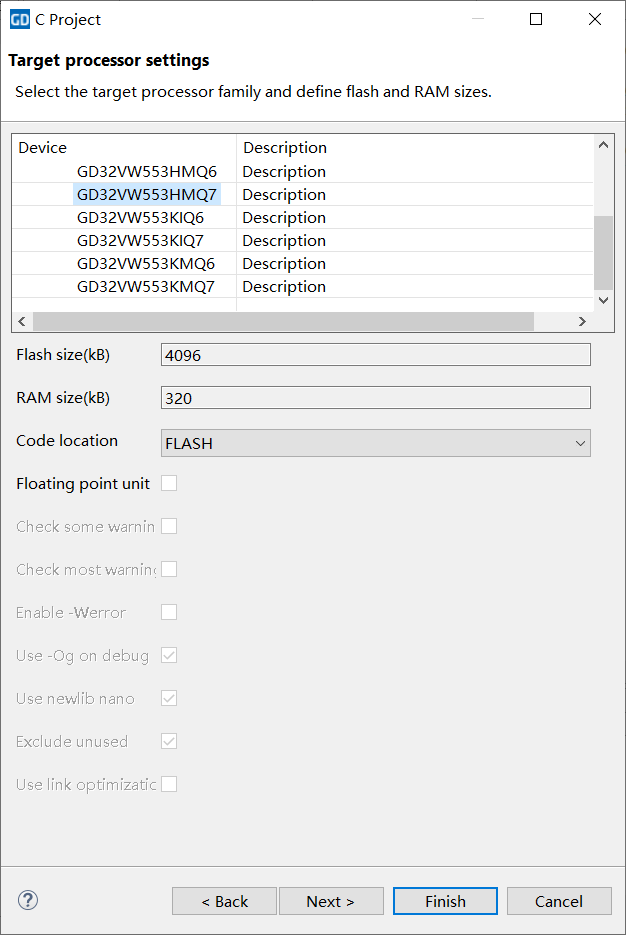Enable the Floating point unit checkbox
This screenshot has width=626, height=935.
169,483
